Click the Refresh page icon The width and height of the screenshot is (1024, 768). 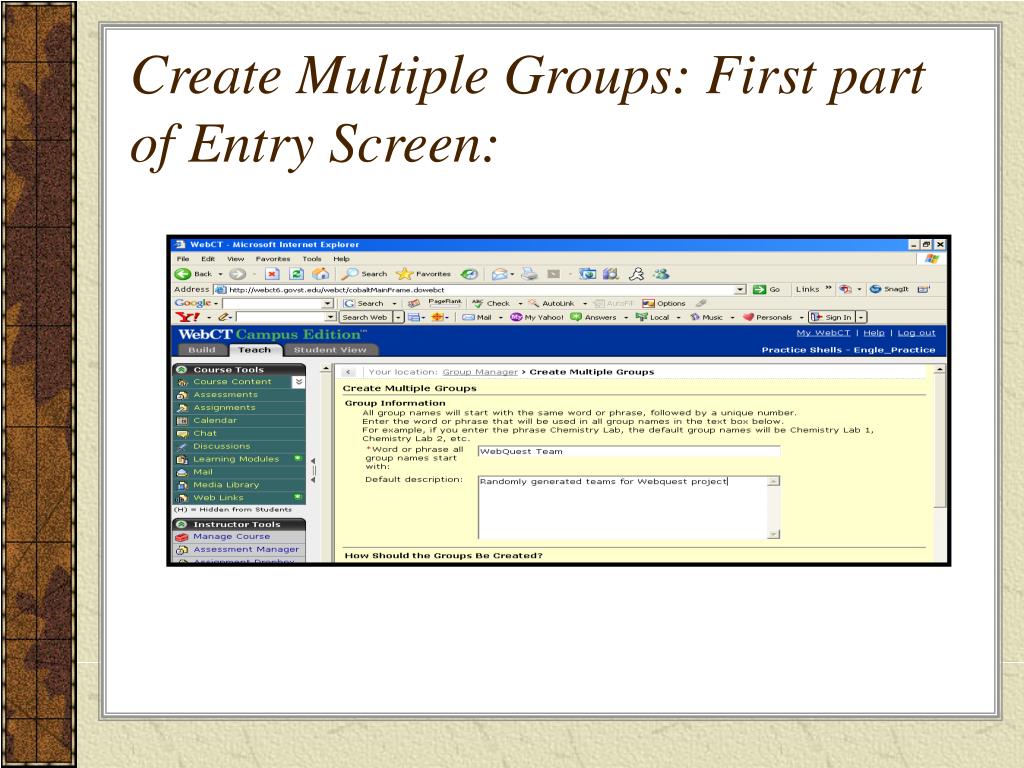[296, 274]
